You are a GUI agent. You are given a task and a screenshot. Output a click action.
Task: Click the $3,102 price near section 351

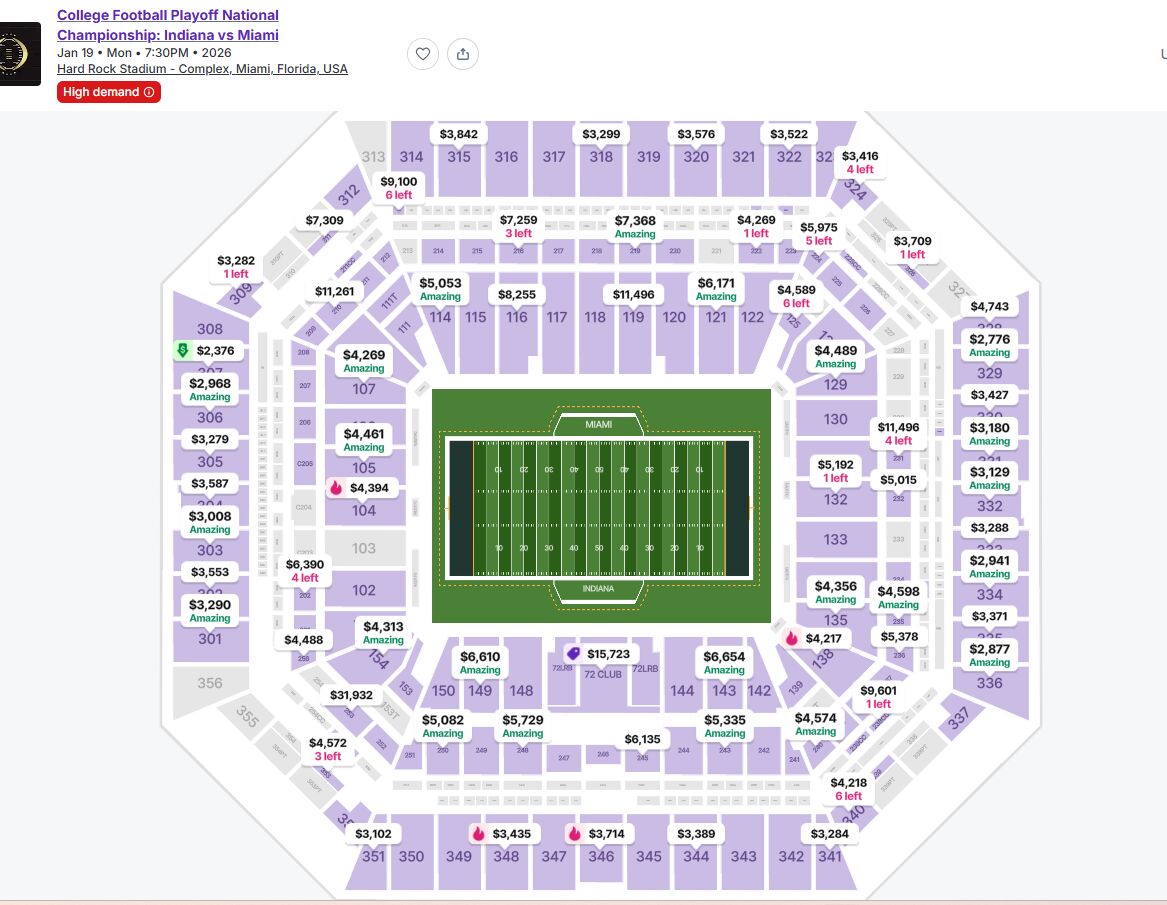click(375, 833)
